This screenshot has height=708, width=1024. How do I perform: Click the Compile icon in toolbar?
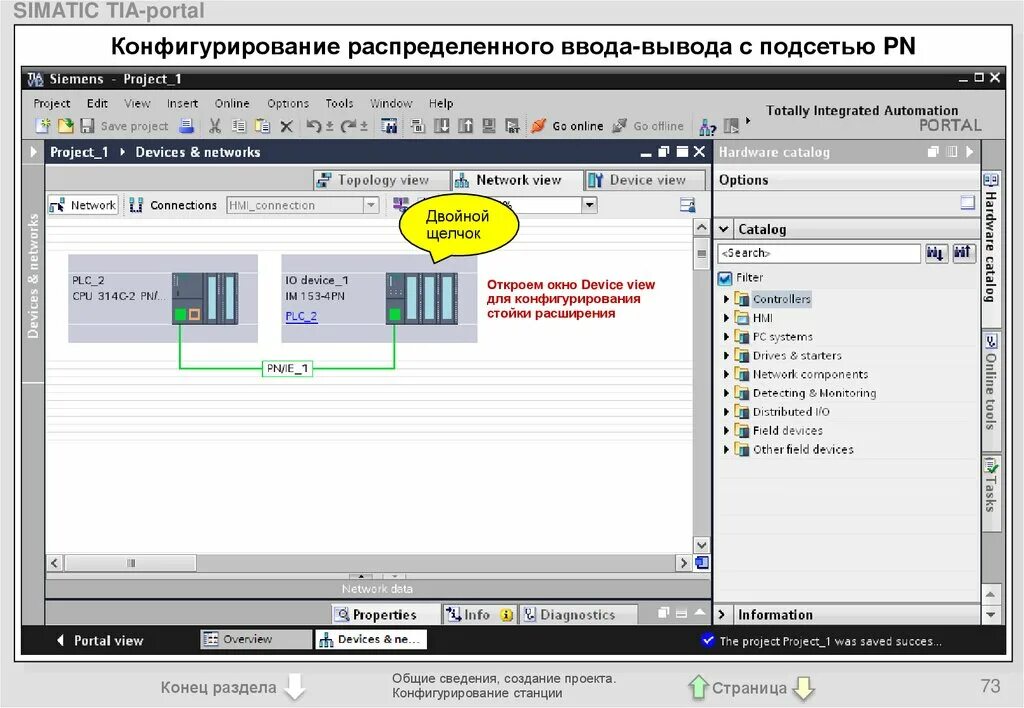418,126
